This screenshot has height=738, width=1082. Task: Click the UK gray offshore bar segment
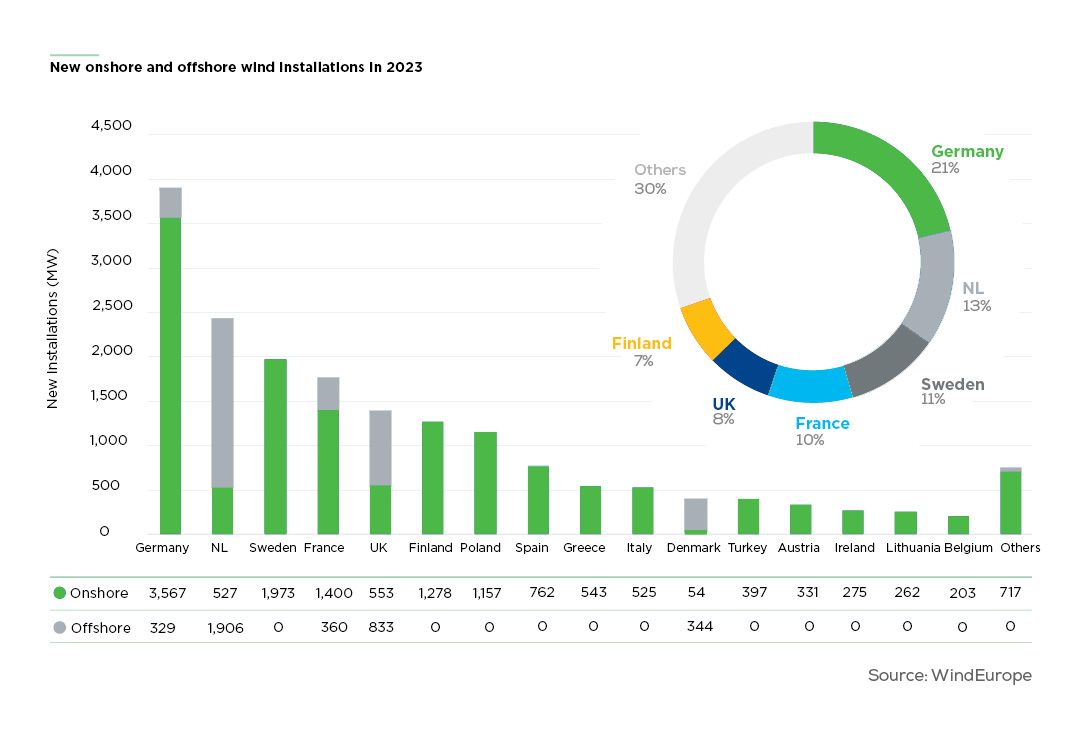tap(380, 448)
